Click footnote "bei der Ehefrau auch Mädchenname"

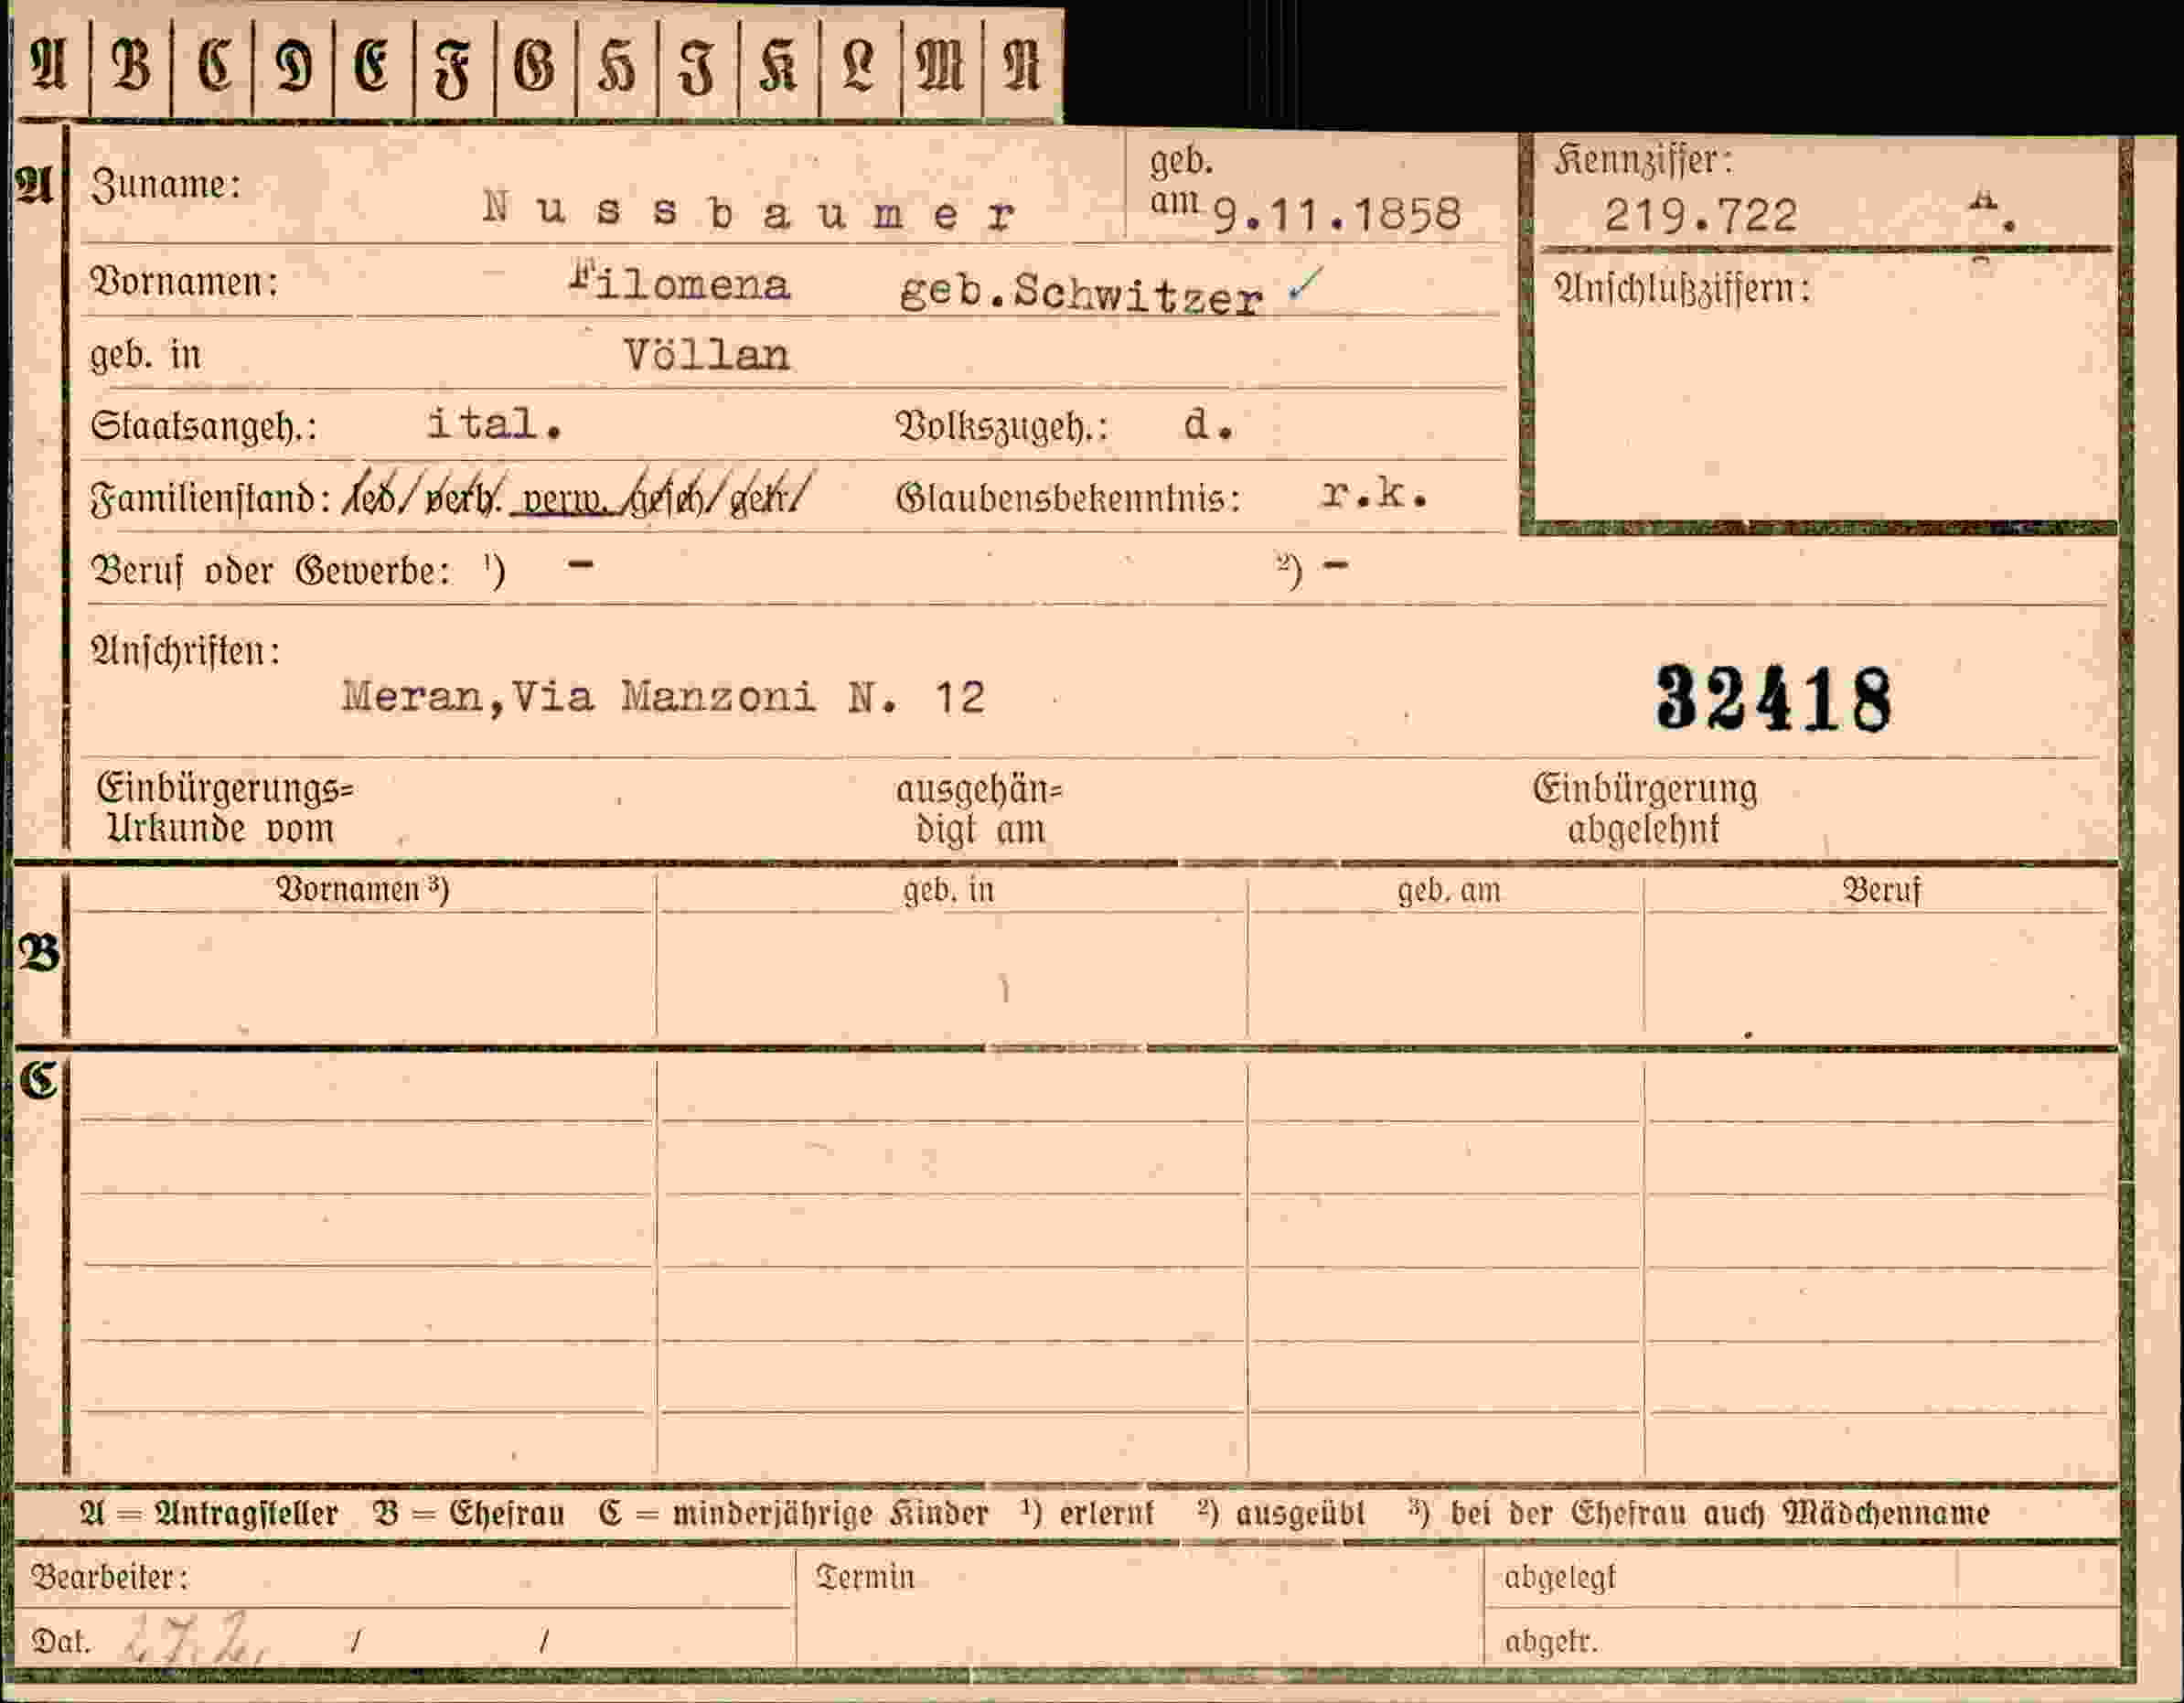pyautogui.click(x=1720, y=1514)
